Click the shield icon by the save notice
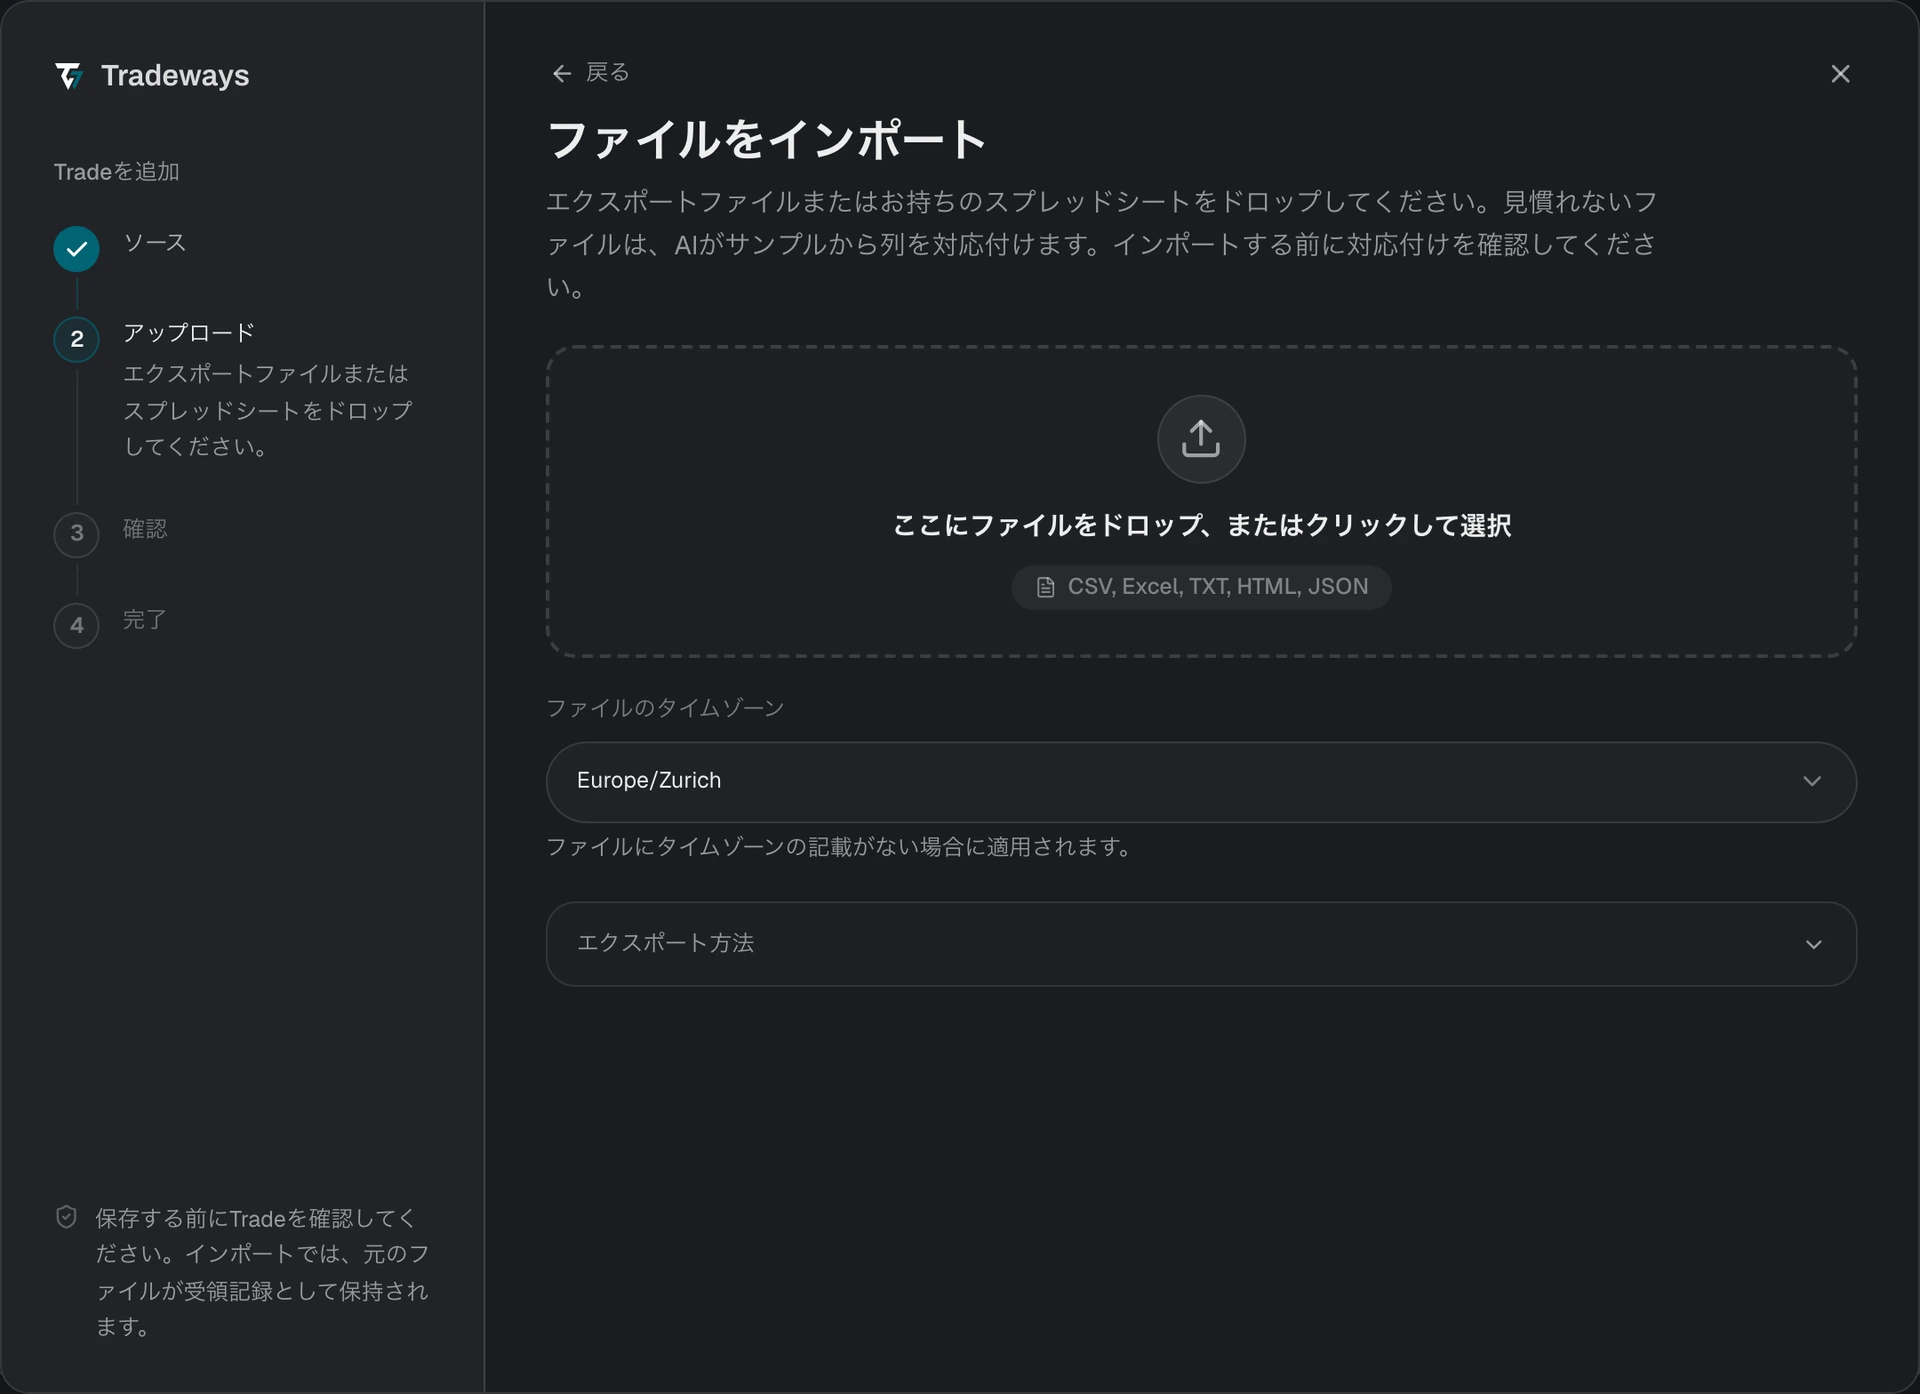The width and height of the screenshot is (1920, 1394). [x=66, y=1217]
